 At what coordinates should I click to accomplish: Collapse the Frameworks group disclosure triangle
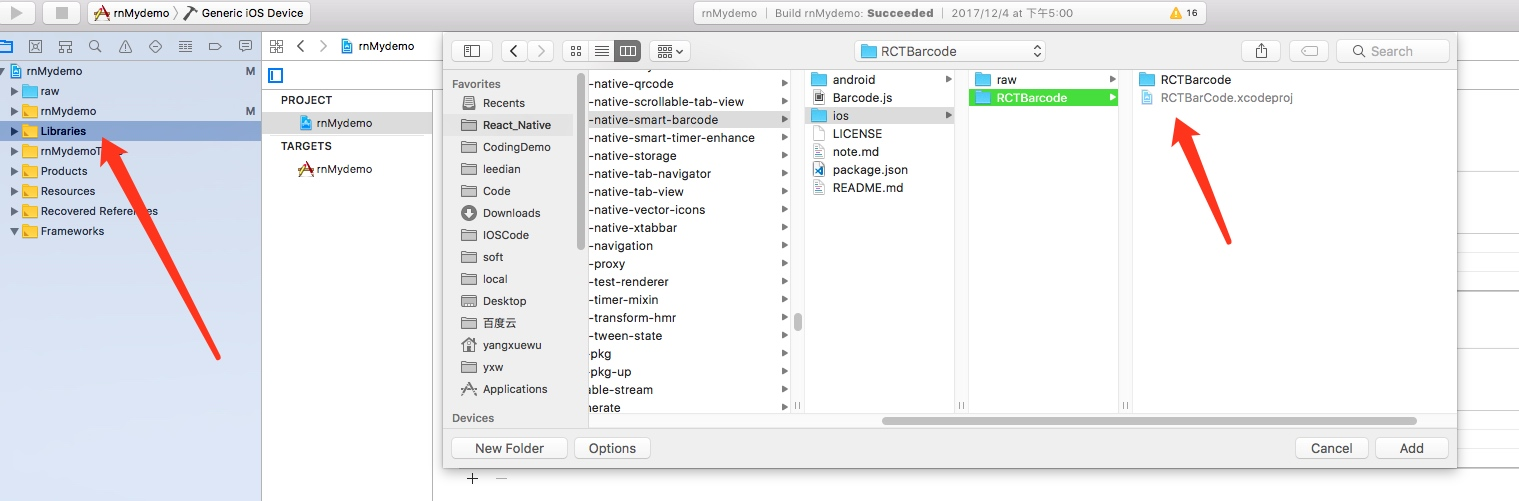[14, 231]
